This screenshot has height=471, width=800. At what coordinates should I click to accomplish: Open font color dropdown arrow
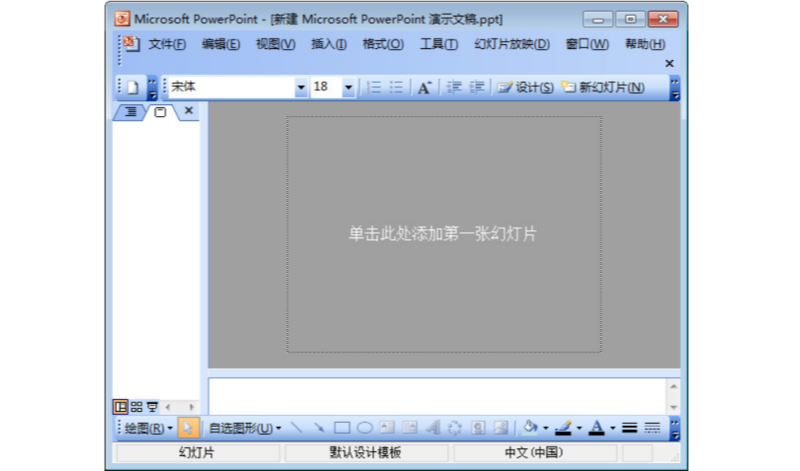(x=613, y=428)
